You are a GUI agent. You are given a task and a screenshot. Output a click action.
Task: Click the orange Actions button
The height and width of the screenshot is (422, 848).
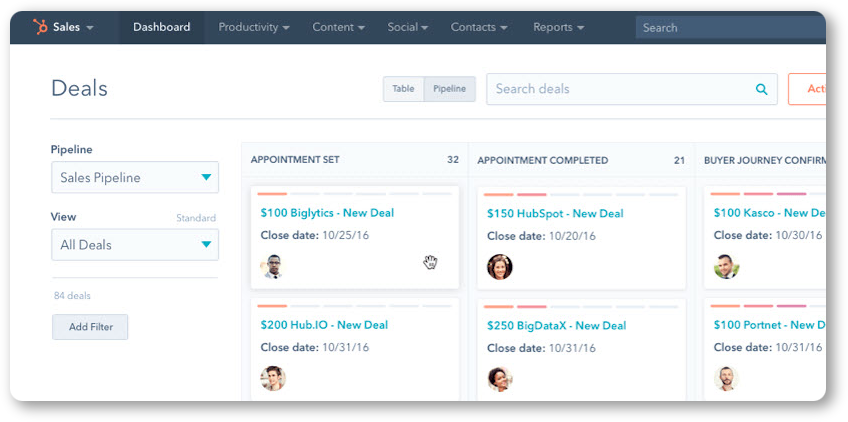tap(807, 89)
